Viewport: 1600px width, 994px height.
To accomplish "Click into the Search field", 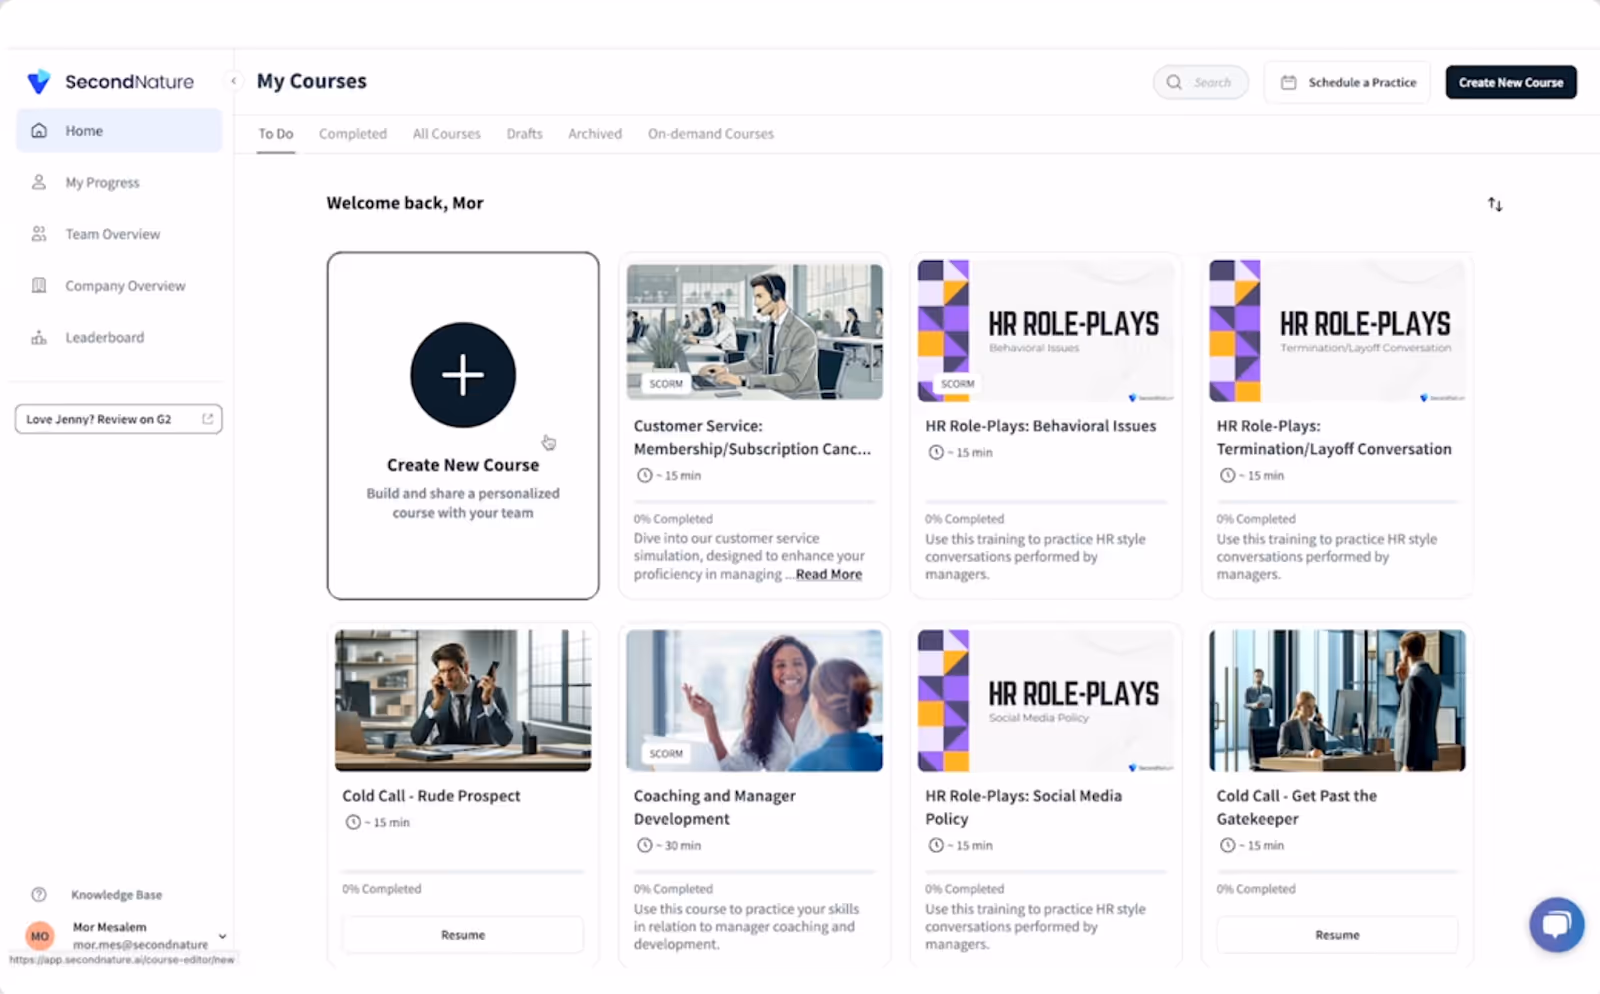I will (1200, 82).
